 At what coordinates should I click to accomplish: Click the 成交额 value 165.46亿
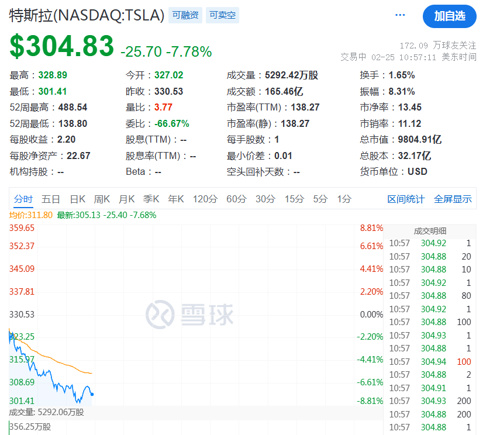(284, 91)
